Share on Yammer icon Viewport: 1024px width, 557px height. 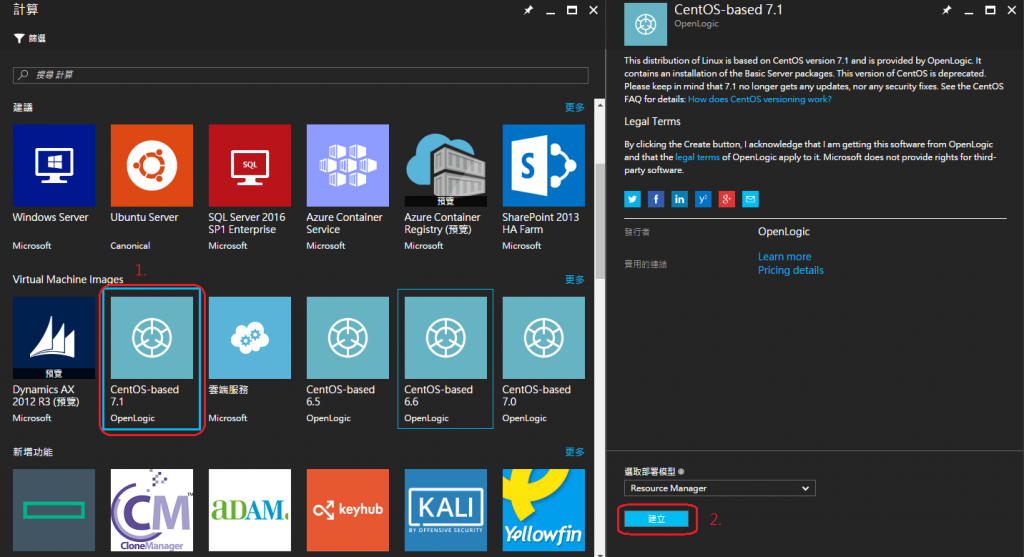(703, 199)
